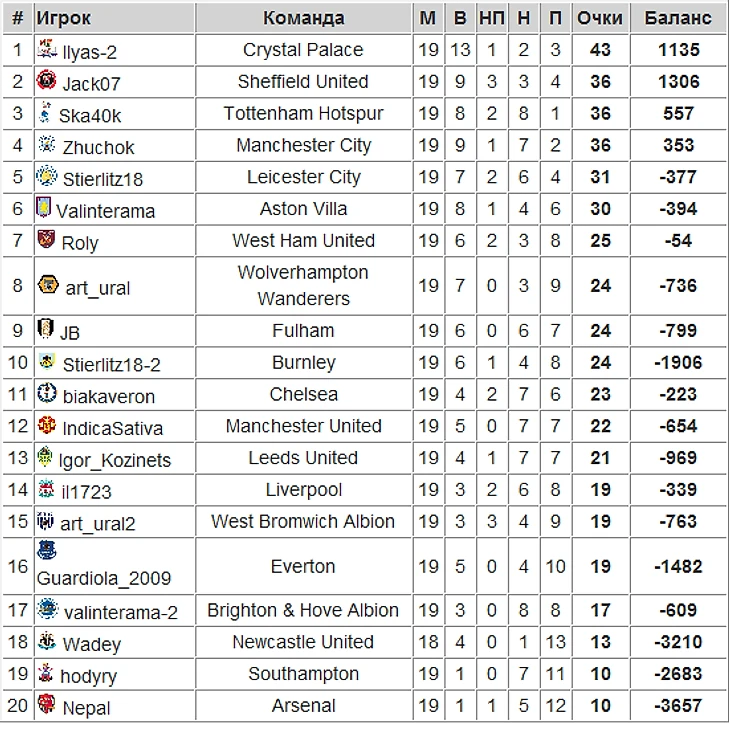Open Igor_Kozinets player profile

pyautogui.click(x=115, y=460)
